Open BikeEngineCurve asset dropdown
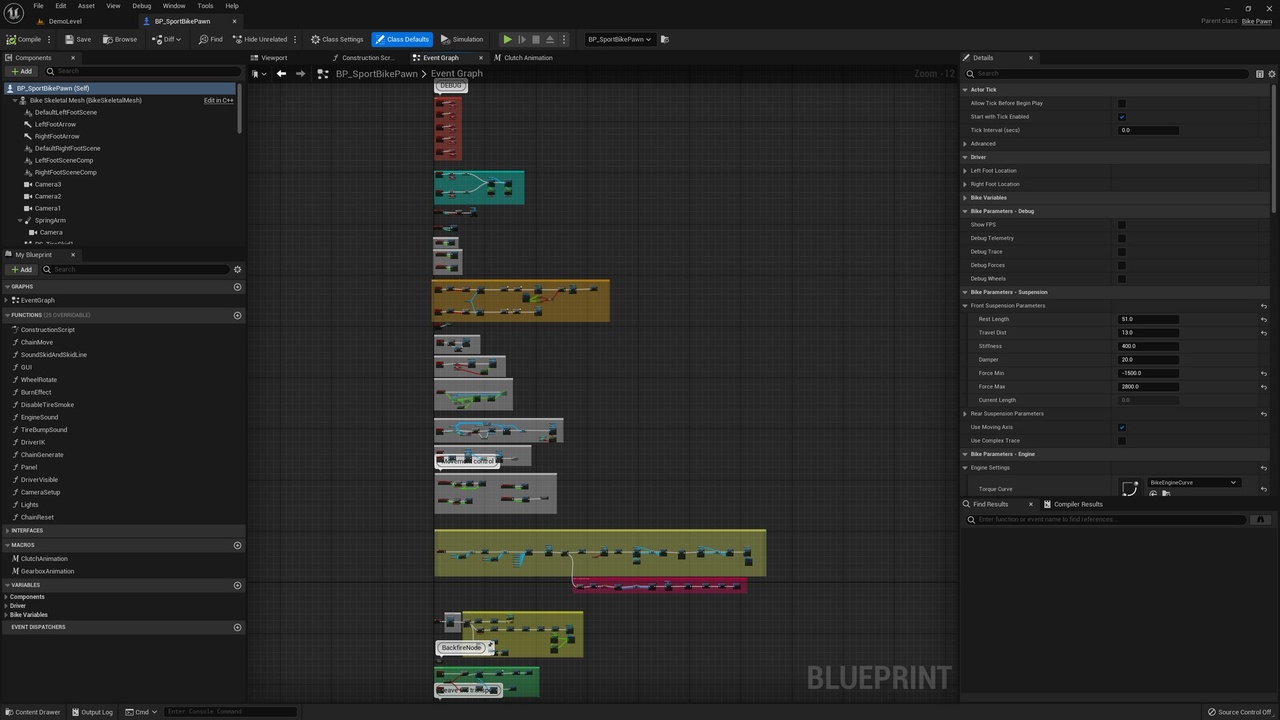The width and height of the screenshot is (1280, 720). (x=1193, y=482)
